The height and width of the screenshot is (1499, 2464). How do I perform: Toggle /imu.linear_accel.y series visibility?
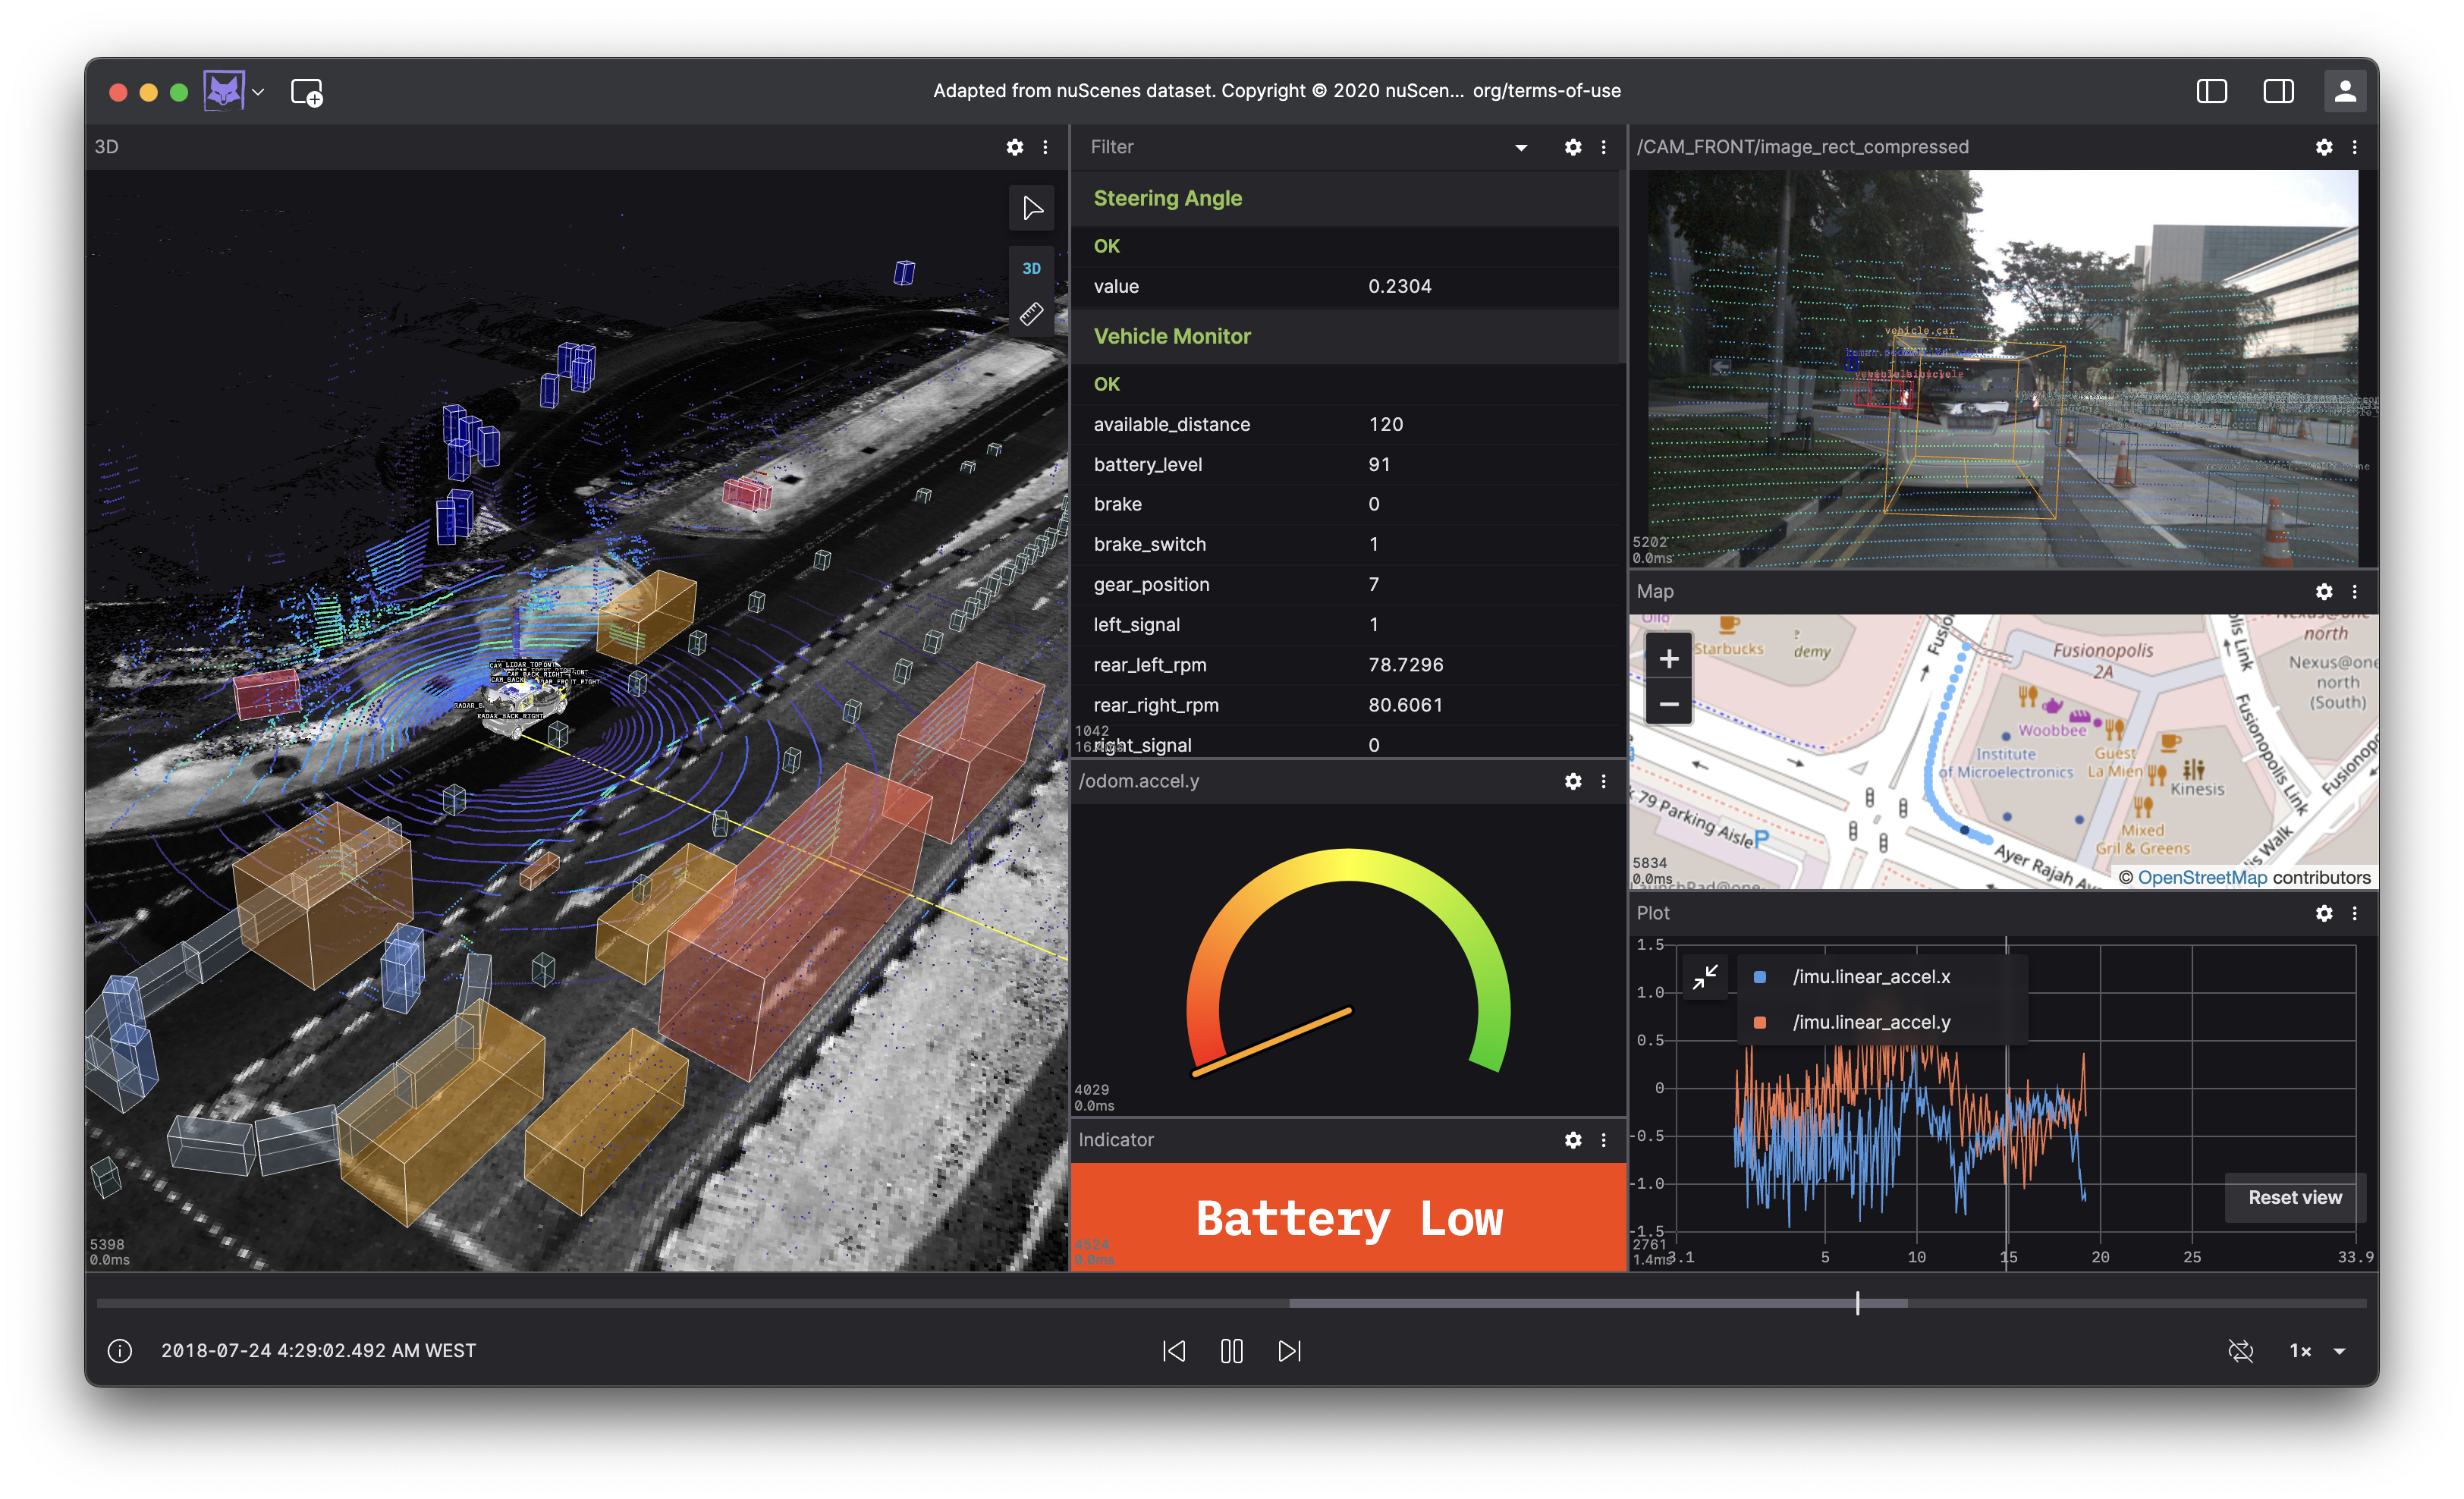[1759, 1022]
